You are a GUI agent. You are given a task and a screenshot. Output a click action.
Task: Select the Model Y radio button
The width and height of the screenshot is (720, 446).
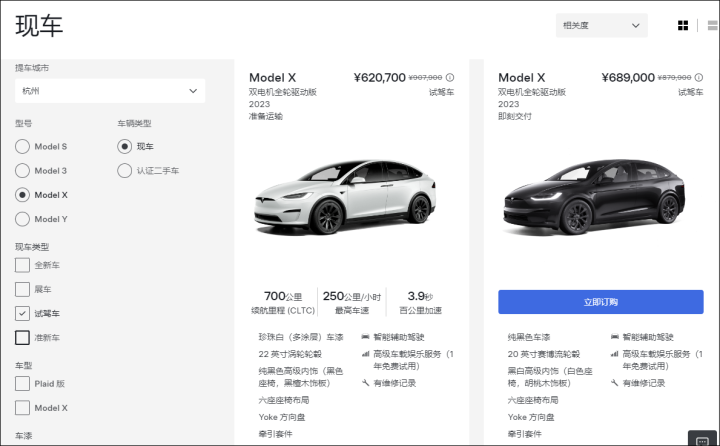pyautogui.click(x=22, y=219)
